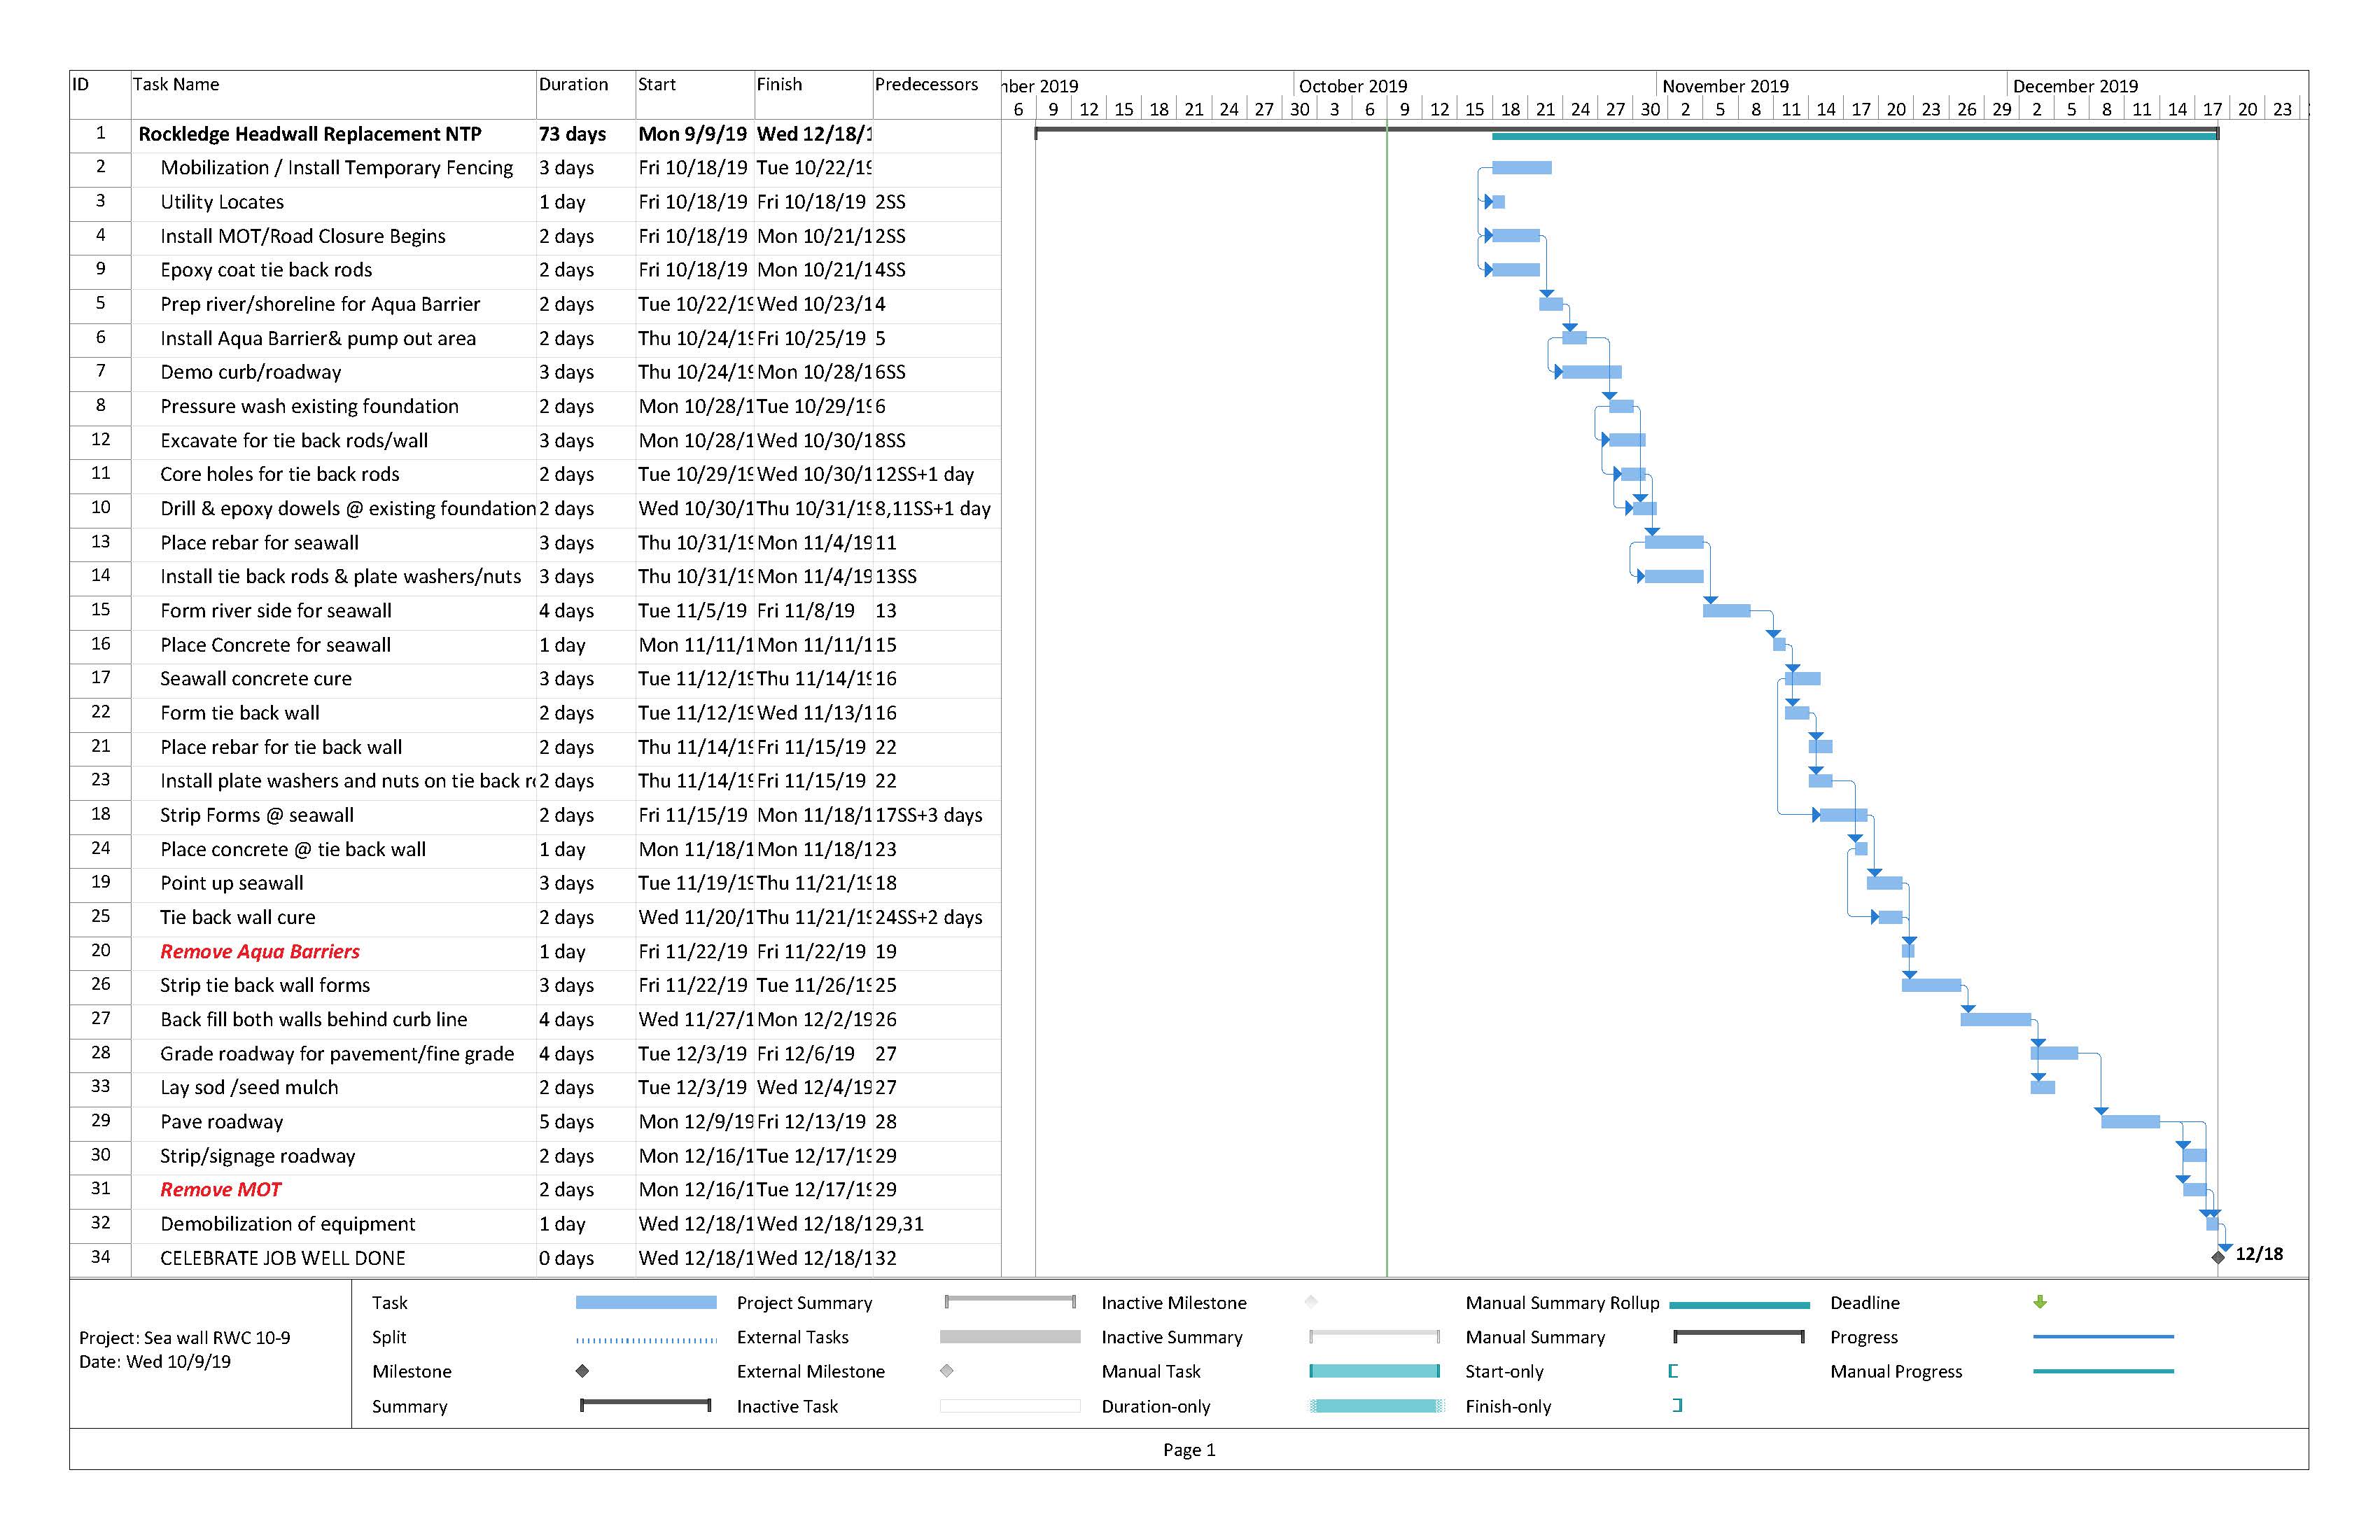Image resolution: width=2380 pixels, height=1540 pixels.
Task: Click the Rockledge Headwall Replacement NTP summary task
Action: [310, 134]
